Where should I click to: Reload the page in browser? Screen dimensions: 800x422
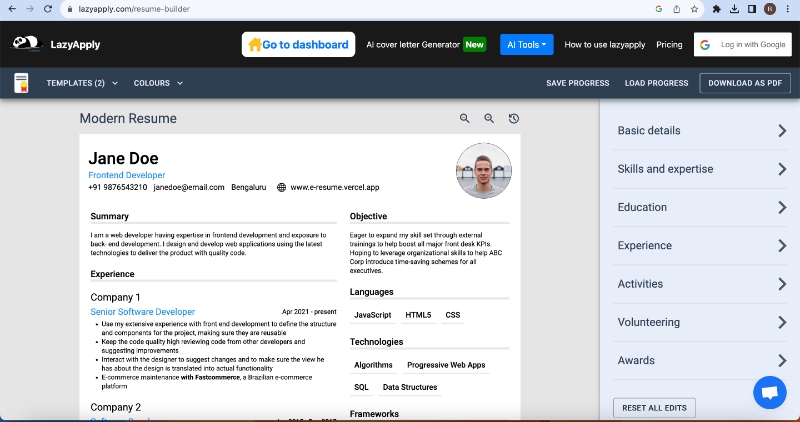[x=50, y=9]
